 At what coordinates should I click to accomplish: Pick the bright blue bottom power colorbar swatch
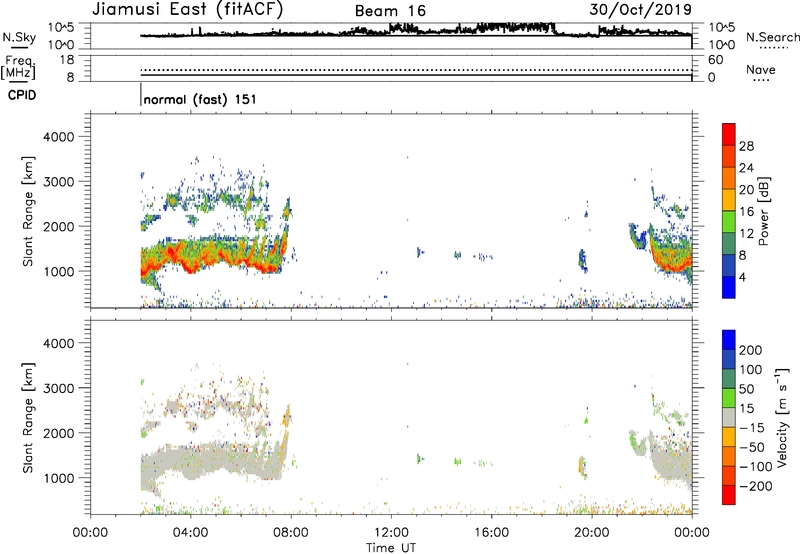point(729,287)
